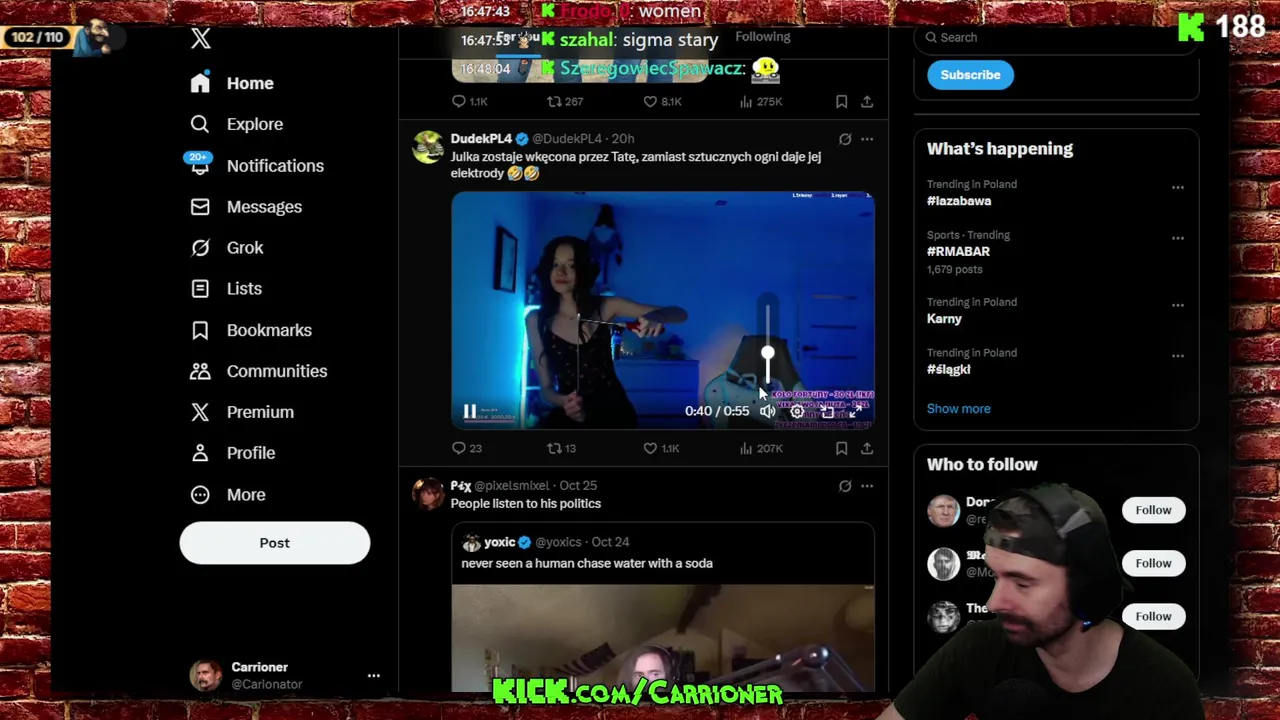Pause the DudekPL4 video
The height and width of the screenshot is (720, 1280).
[470, 411]
